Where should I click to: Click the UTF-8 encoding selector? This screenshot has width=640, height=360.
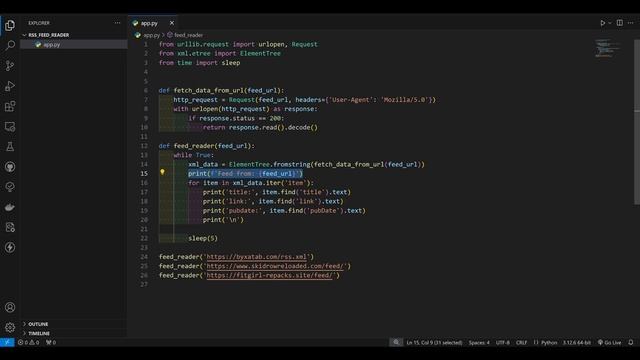502,342
